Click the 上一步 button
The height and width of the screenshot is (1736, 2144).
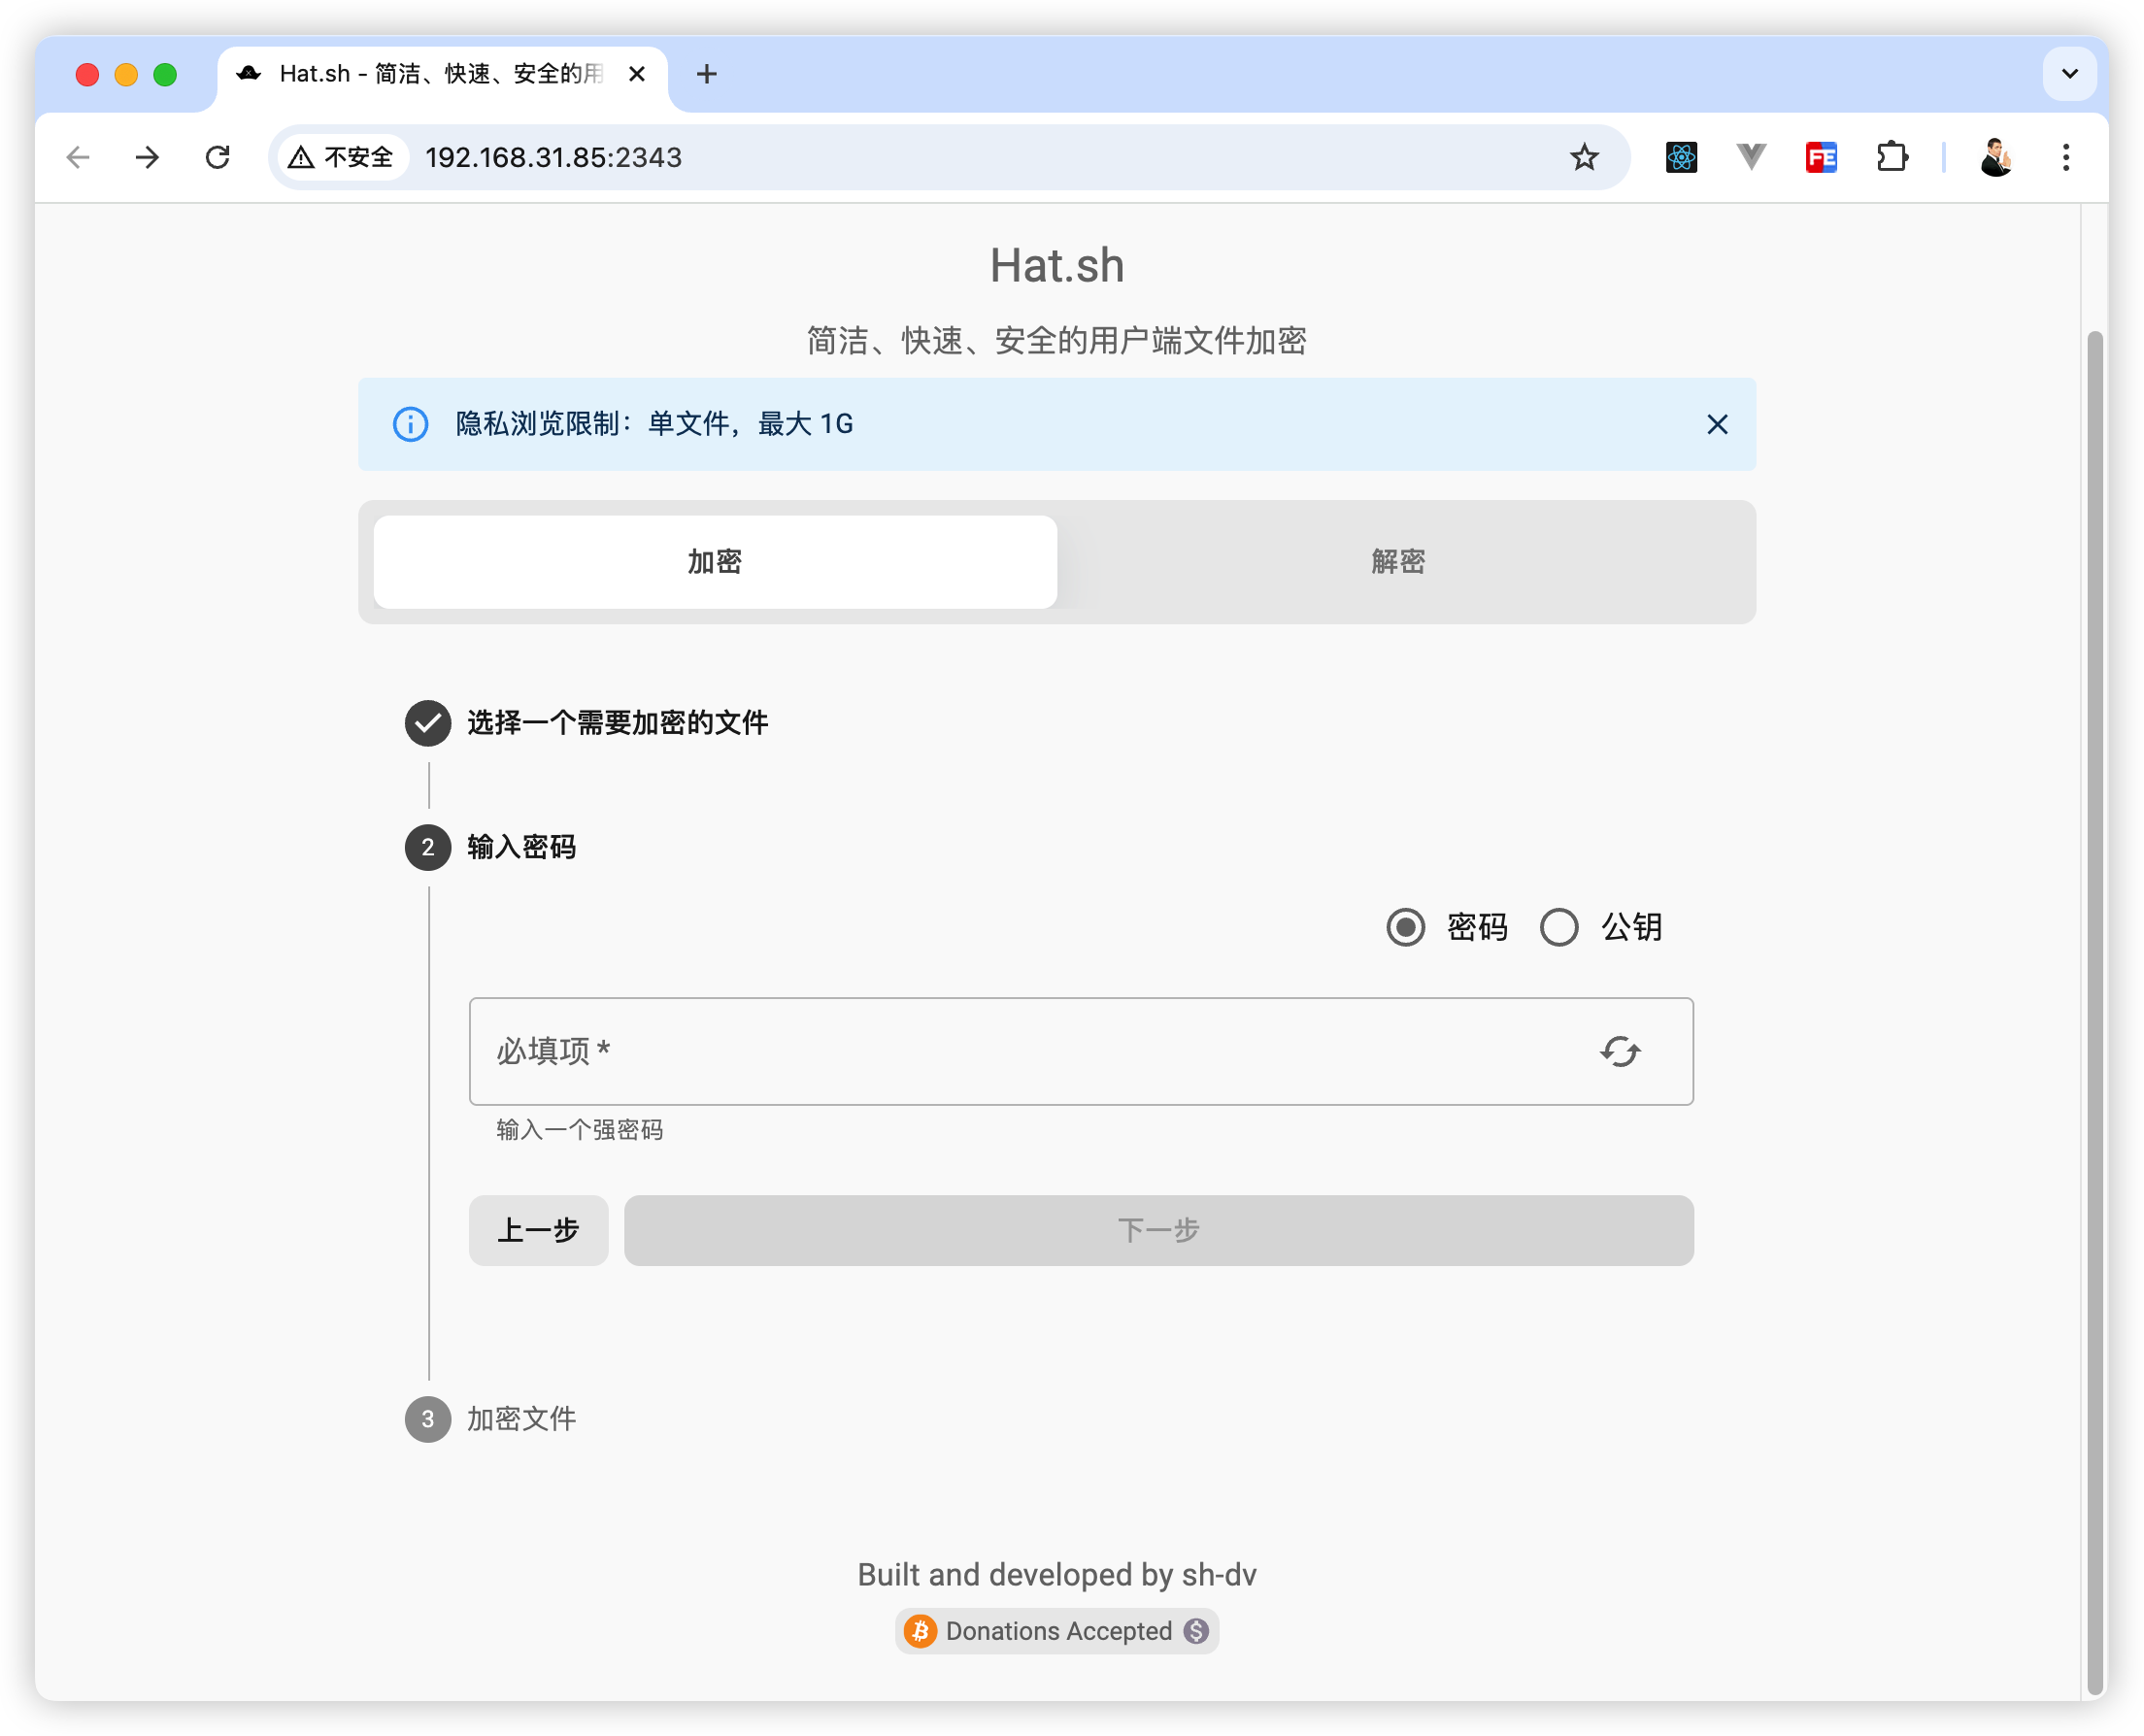[x=538, y=1230]
